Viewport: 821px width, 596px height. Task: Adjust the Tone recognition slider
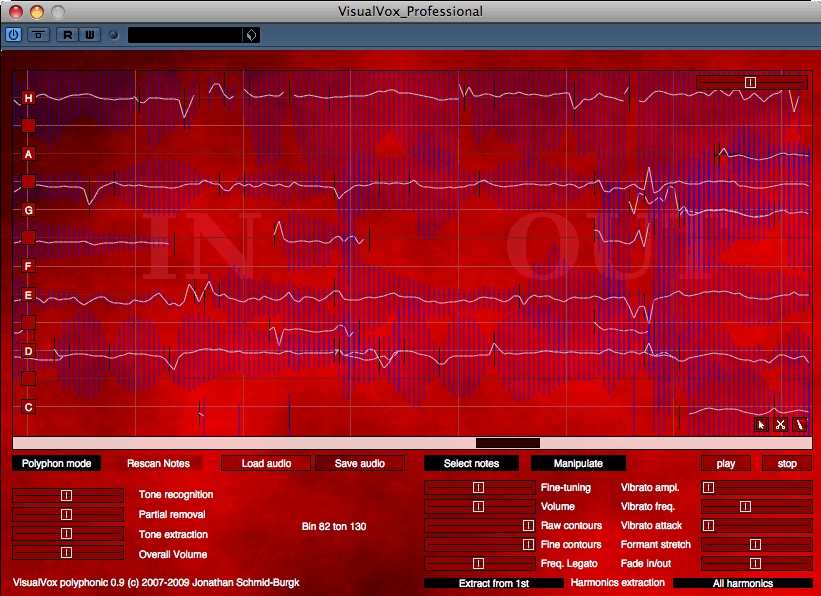[68, 495]
